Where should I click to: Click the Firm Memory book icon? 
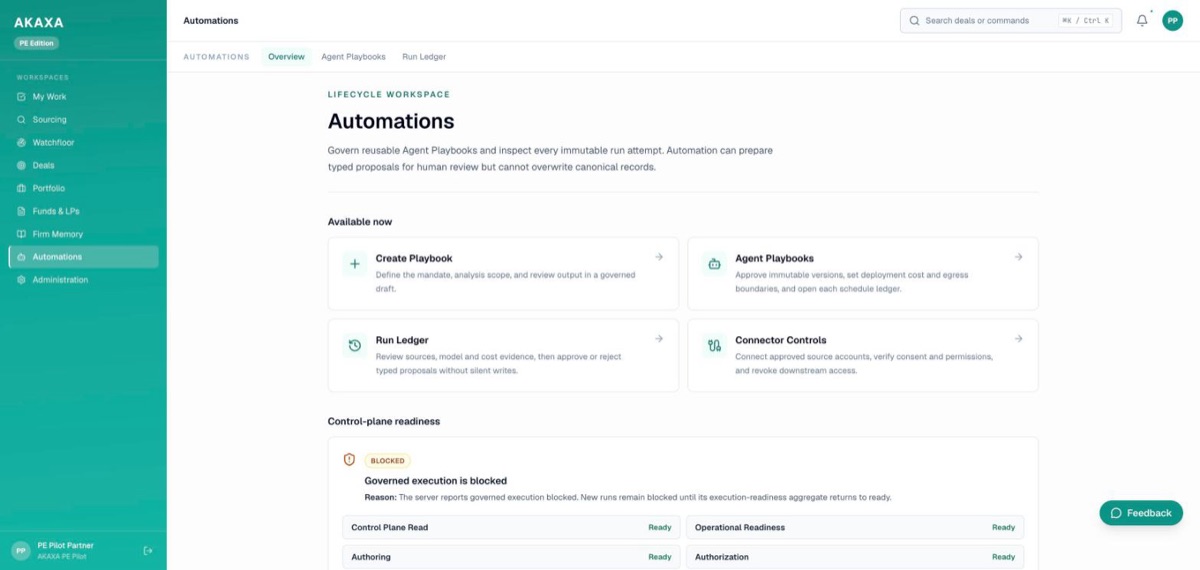pos(22,234)
